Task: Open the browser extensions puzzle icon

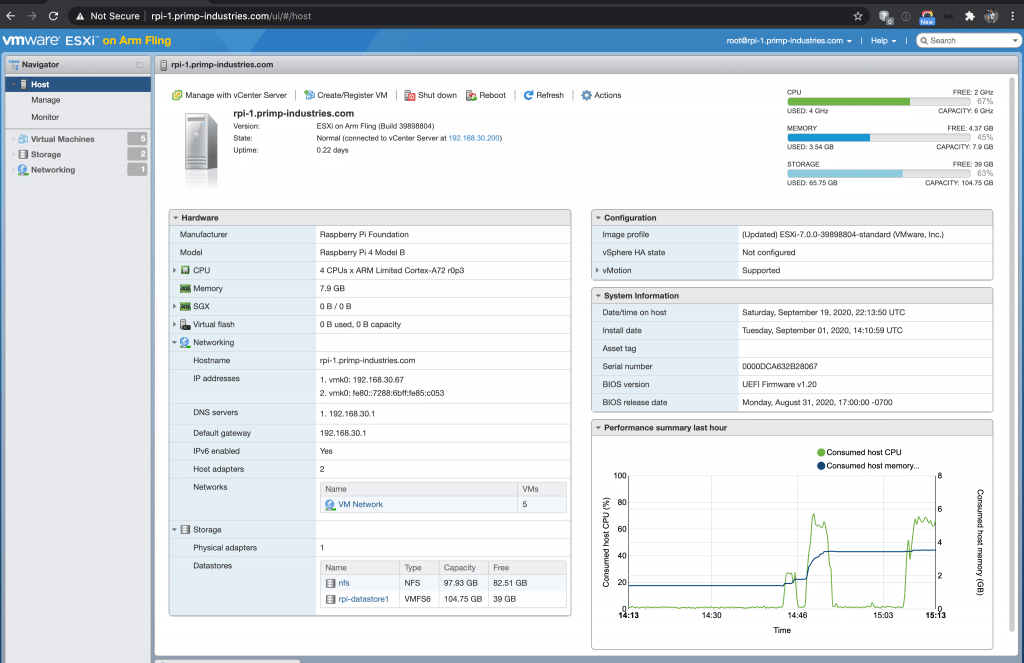Action: coord(970,16)
